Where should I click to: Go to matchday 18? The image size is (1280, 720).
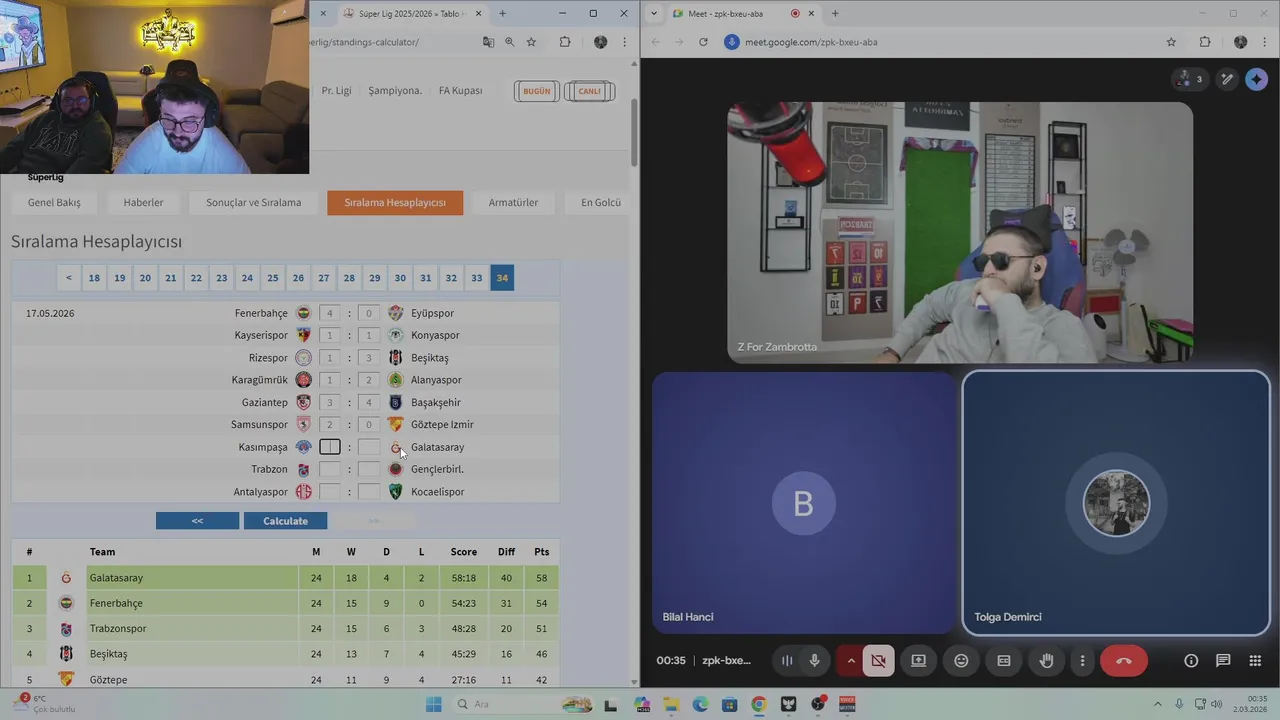94,278
